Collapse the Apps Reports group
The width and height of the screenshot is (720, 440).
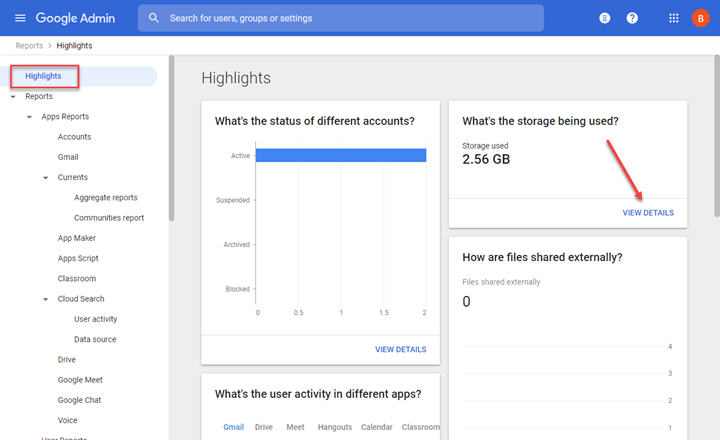(29, 117)
